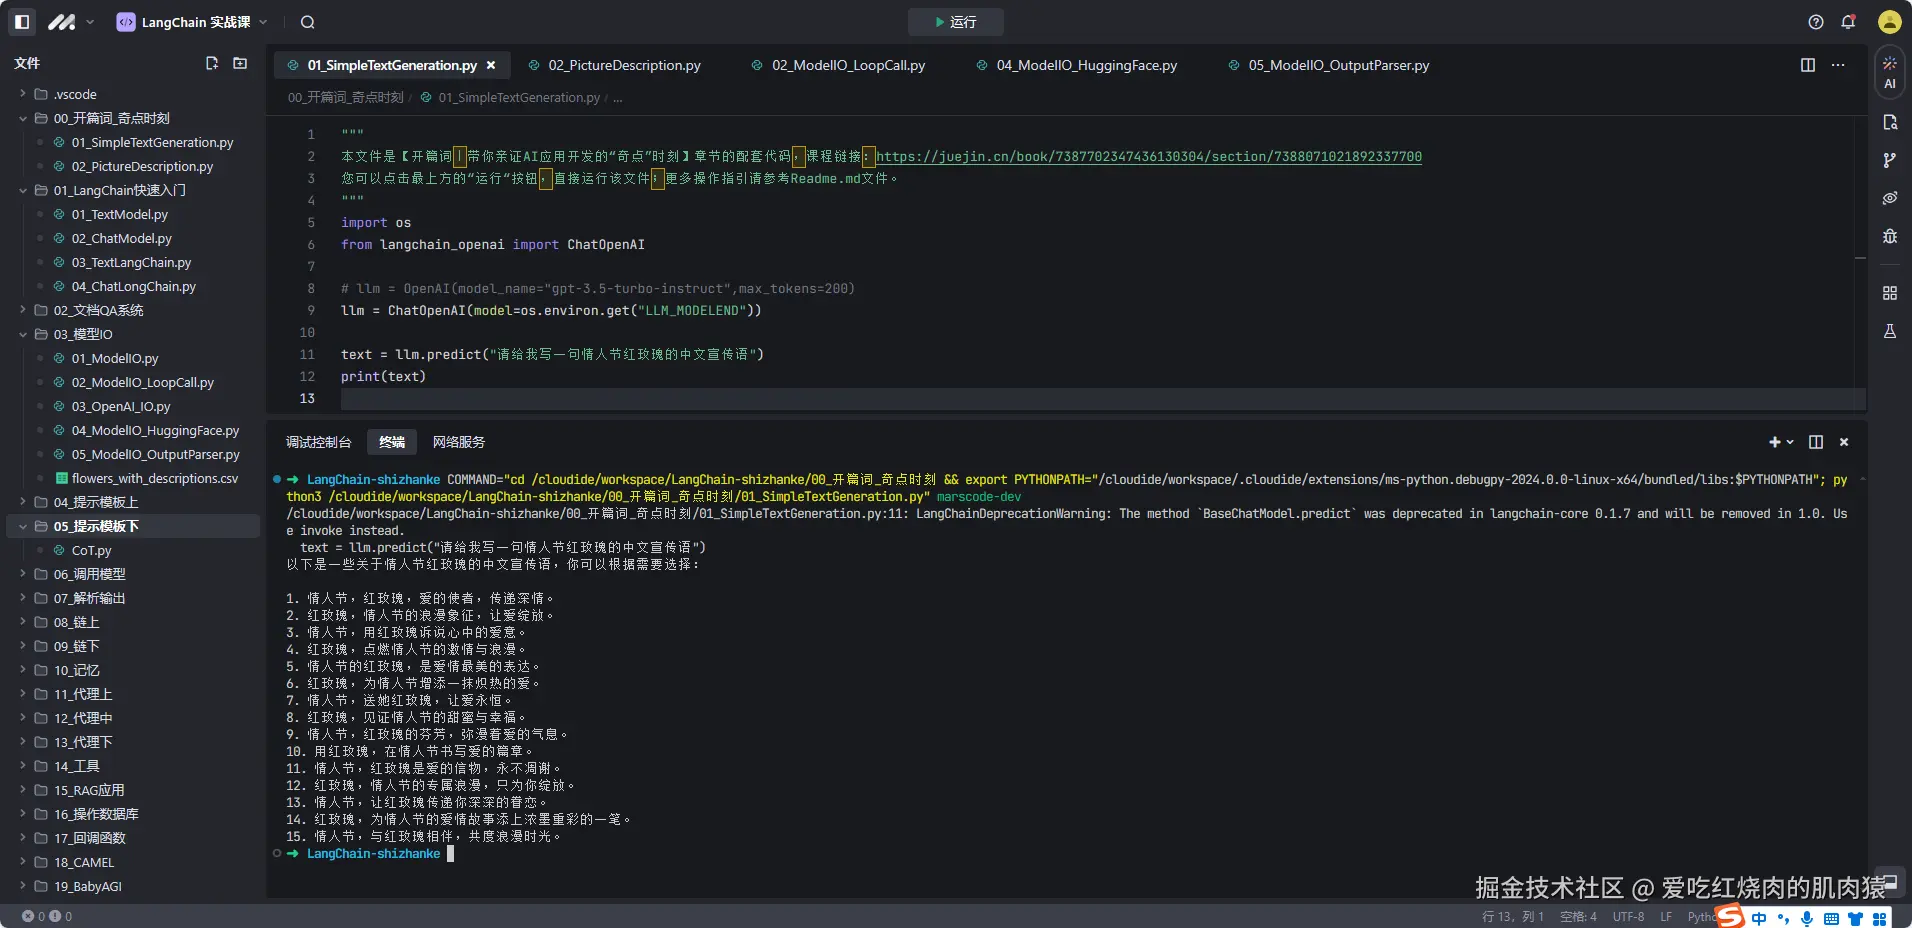Switch to the 调试控制台 panel tab
The width and height of the screenshot is (1912, 928).
[318, 442]
